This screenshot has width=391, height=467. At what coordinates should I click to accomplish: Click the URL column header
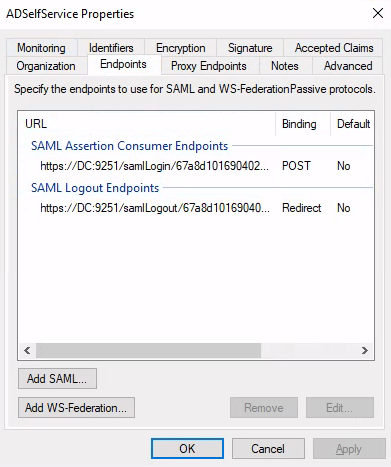147,124
